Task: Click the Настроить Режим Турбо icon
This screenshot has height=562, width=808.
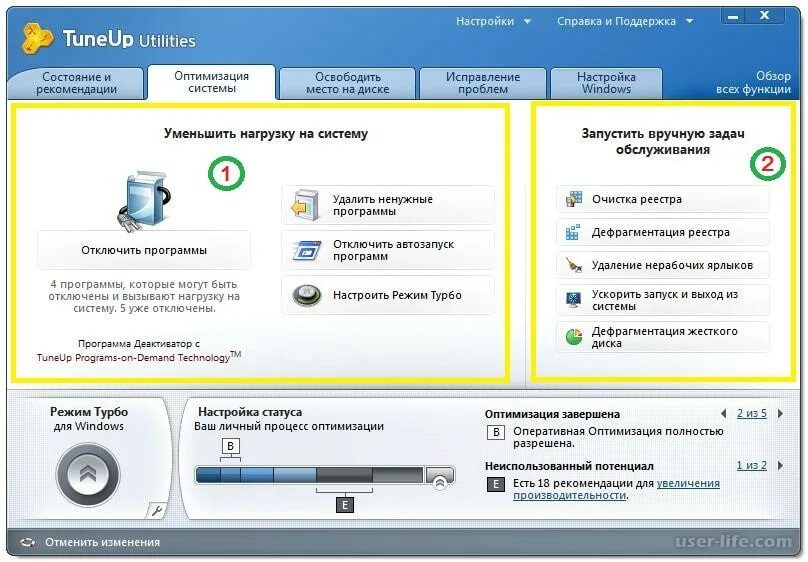Action: 307,295
